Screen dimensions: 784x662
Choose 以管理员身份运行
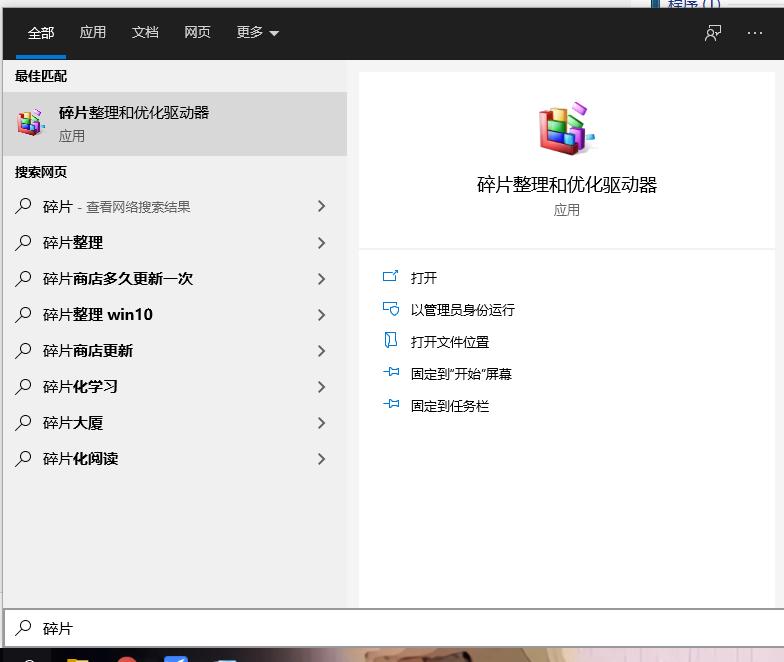click(462, 310)
